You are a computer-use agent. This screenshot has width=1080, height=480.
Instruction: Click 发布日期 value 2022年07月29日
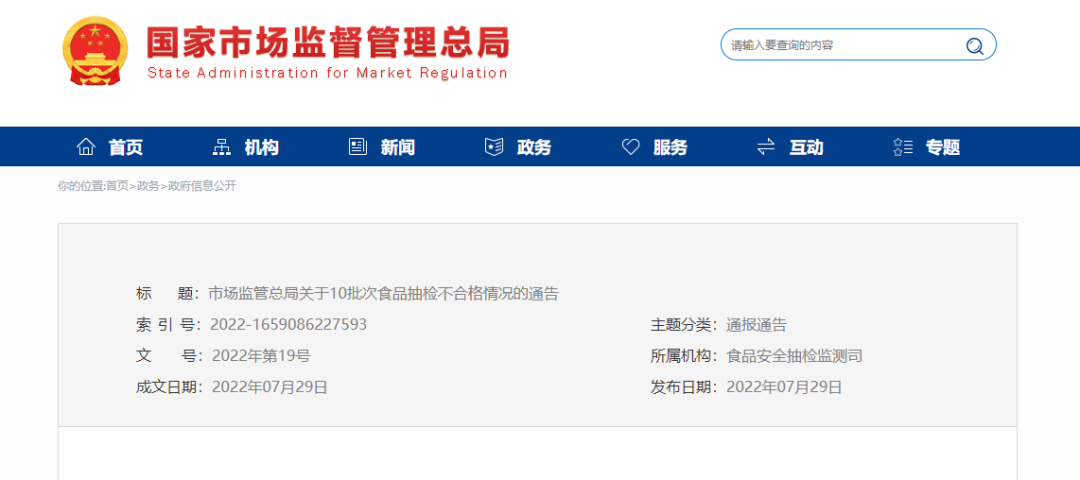(784, 387)
